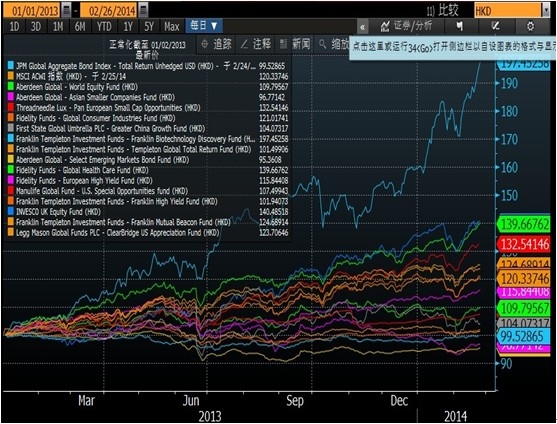Open calendar icon beside end date 02/26/2014
The image size is (557, 424).
click(143, 10)
